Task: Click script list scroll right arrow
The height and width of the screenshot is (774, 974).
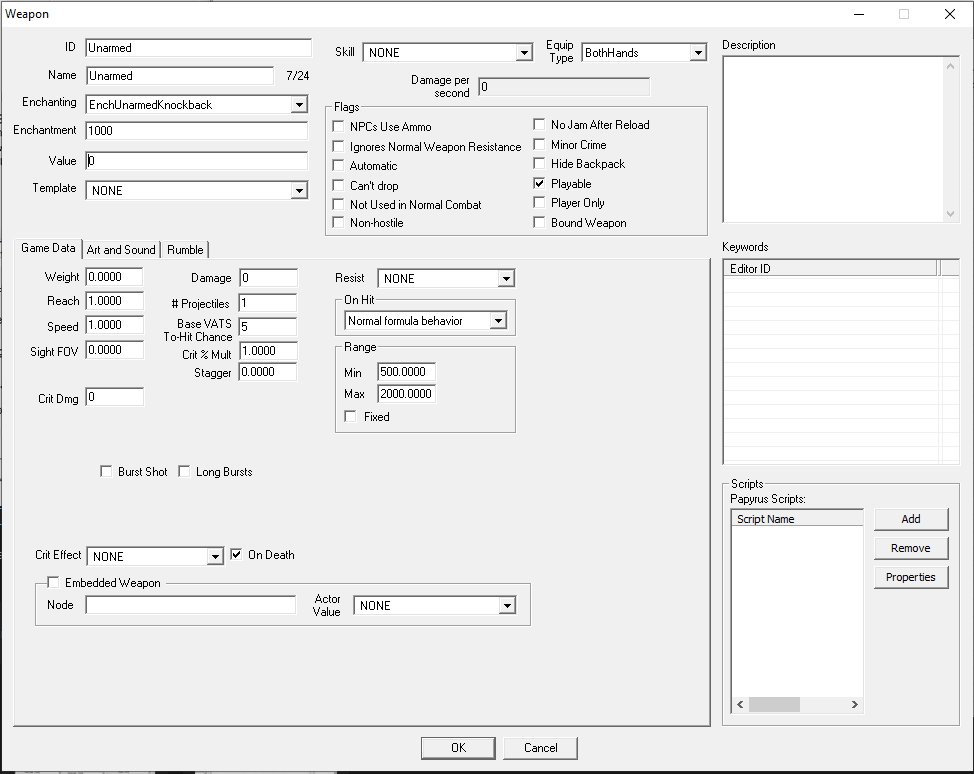Action: pos(855,704)
